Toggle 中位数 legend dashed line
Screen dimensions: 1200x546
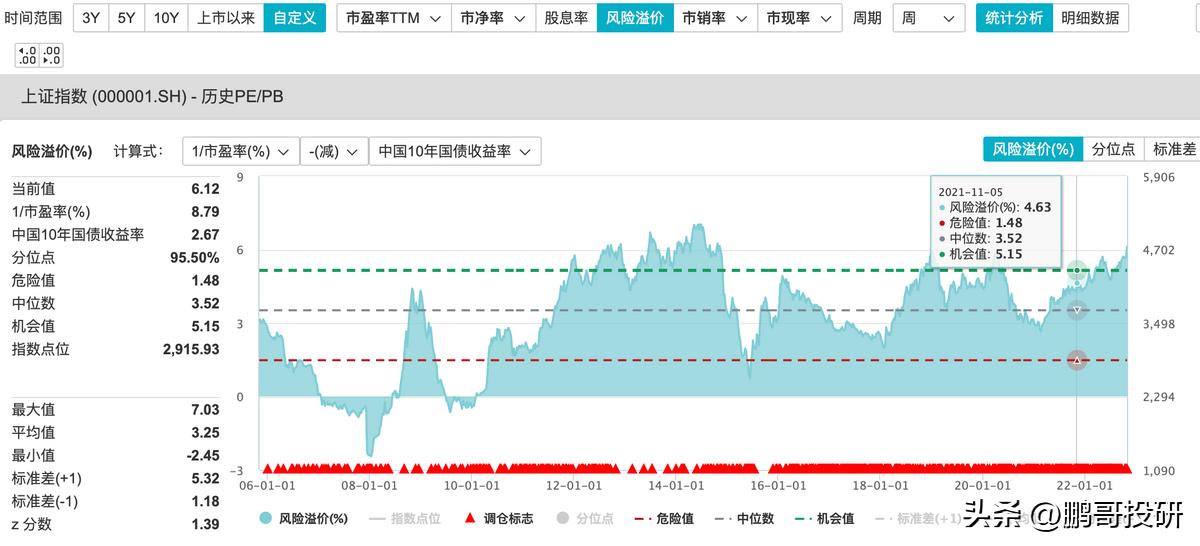[x=744, y=519]
